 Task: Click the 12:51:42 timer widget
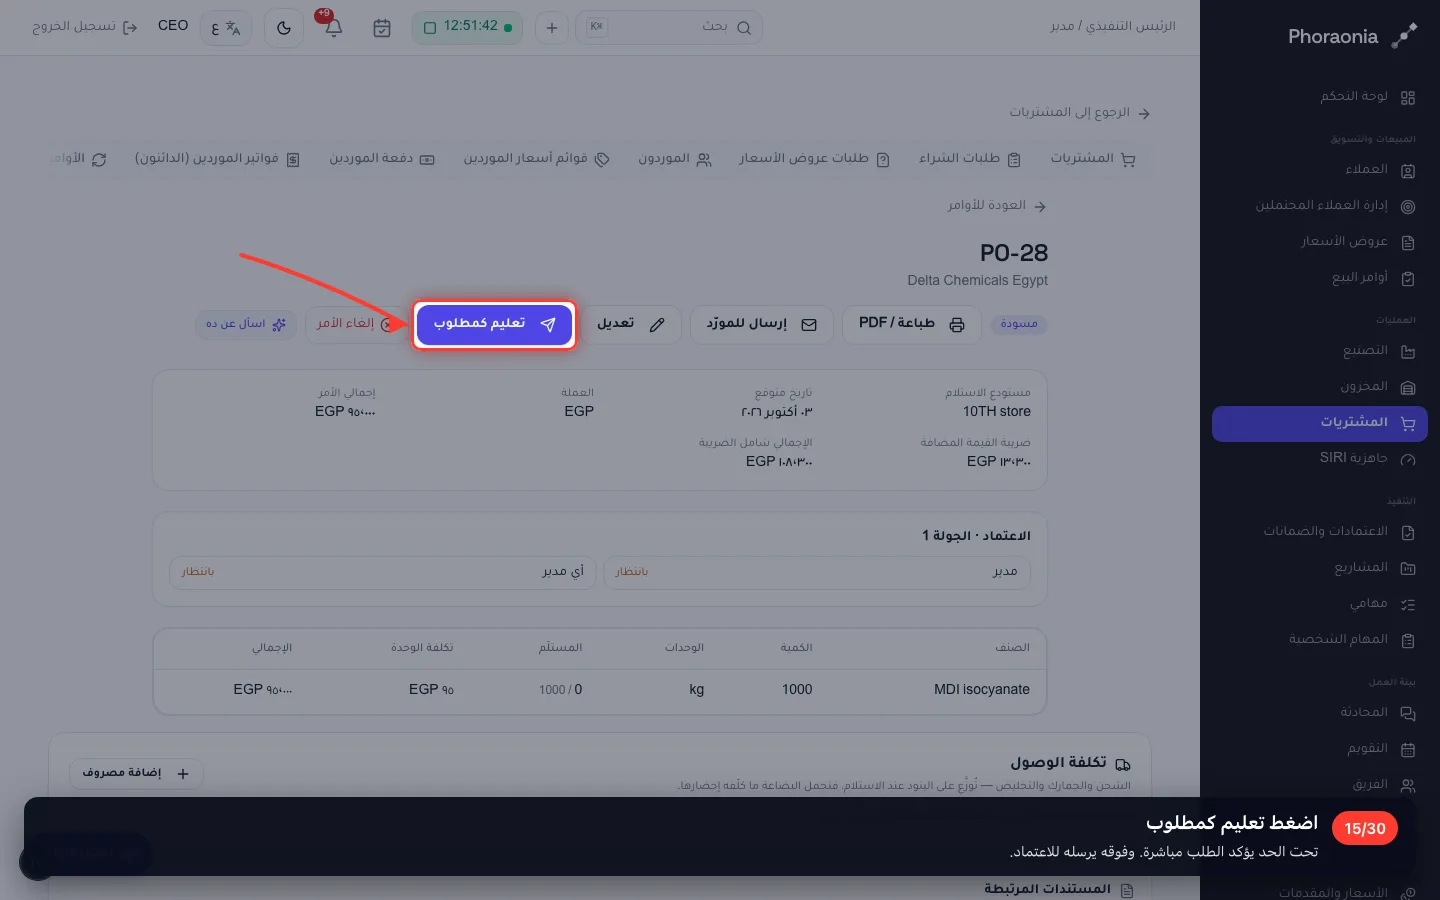[469, 27]
